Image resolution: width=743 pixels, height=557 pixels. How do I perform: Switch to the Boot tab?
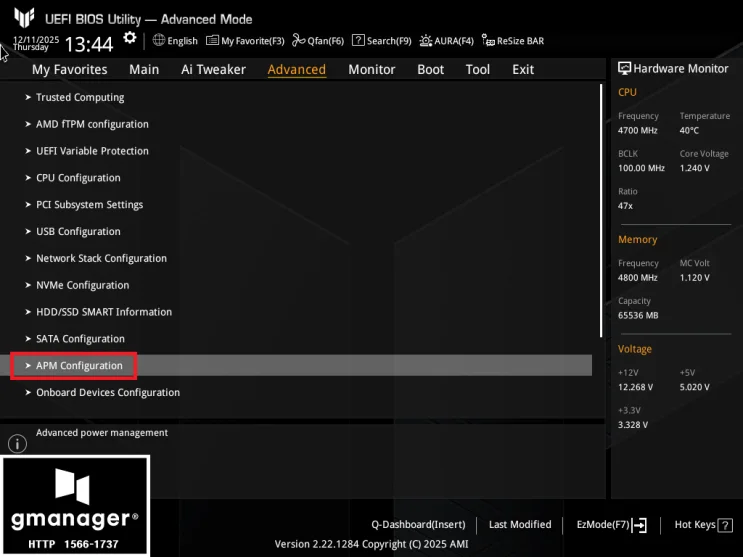tap(430, 70)
